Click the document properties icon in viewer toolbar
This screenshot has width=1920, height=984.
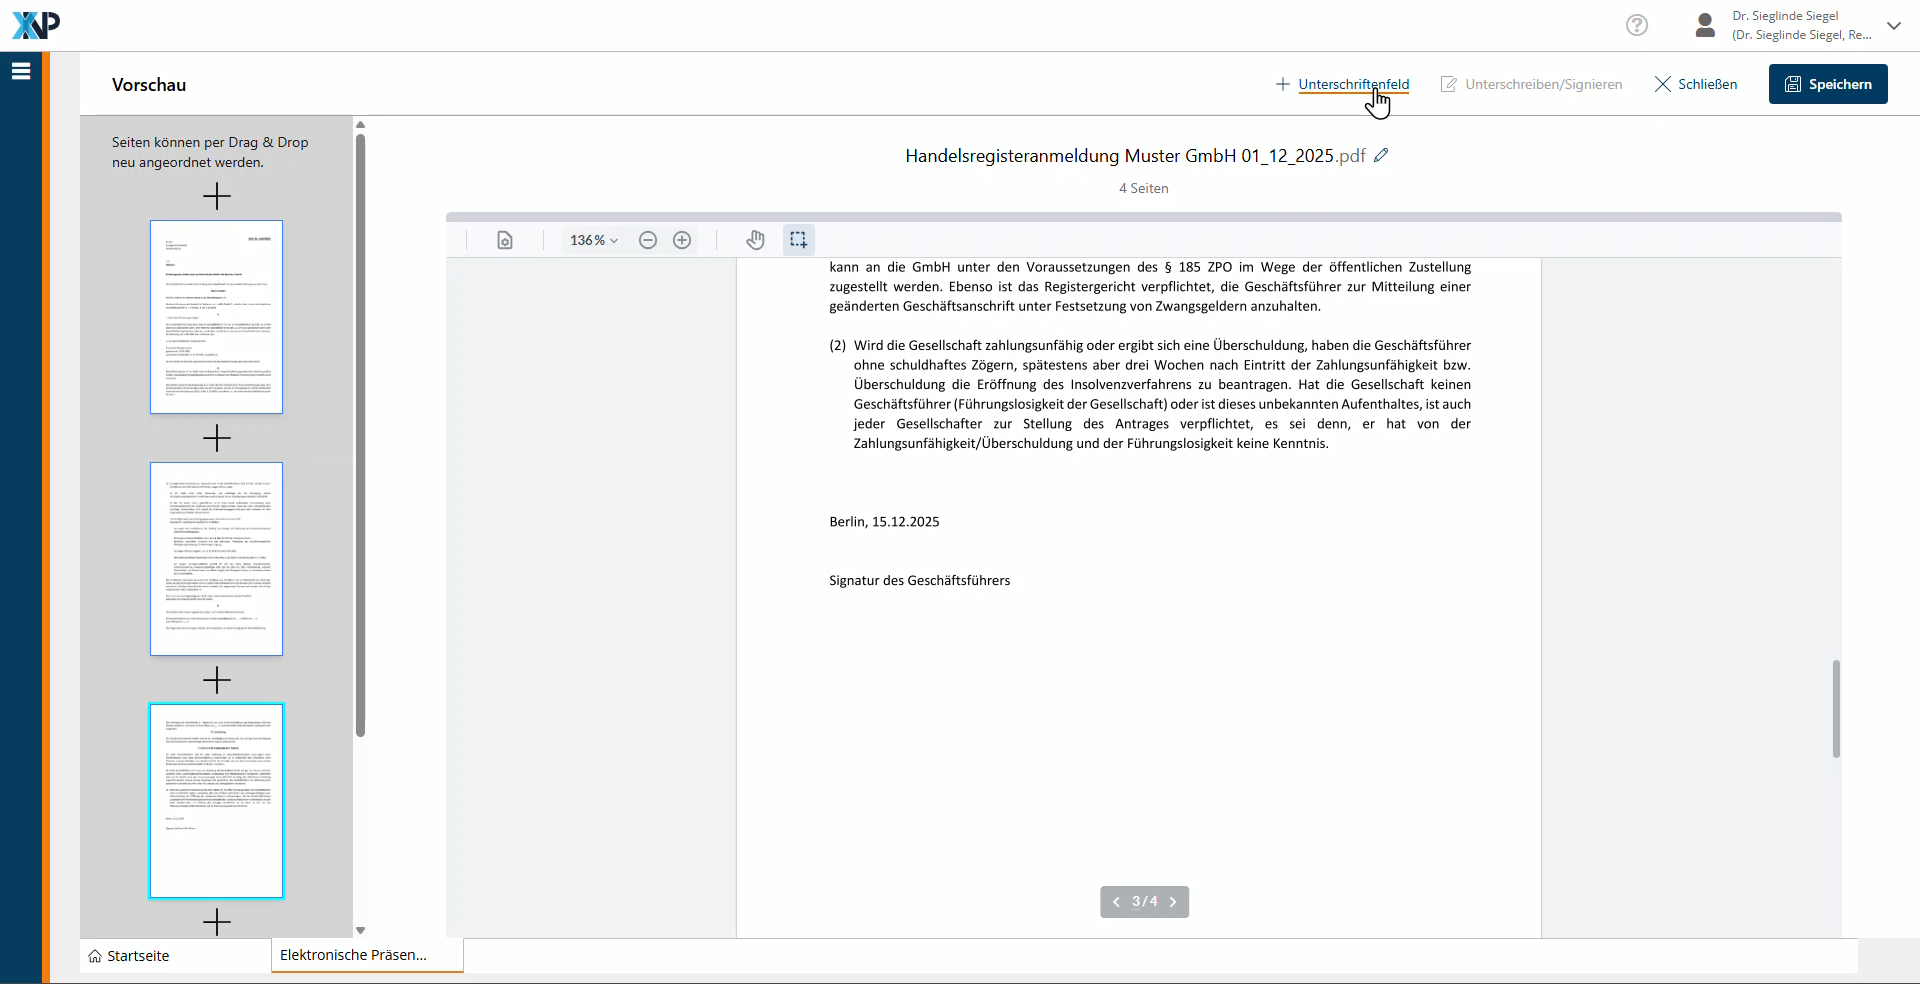(505, 240)
